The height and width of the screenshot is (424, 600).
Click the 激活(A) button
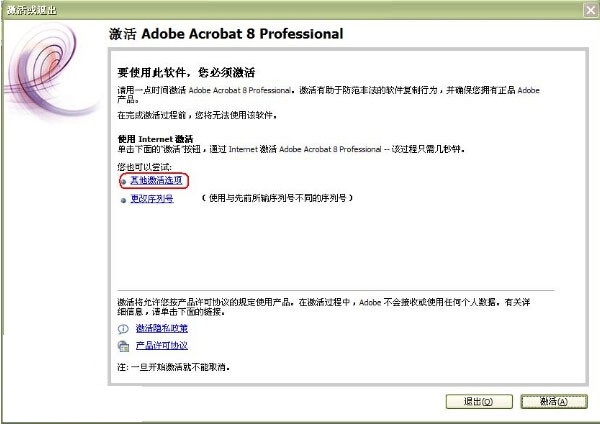tap(554, 401)
